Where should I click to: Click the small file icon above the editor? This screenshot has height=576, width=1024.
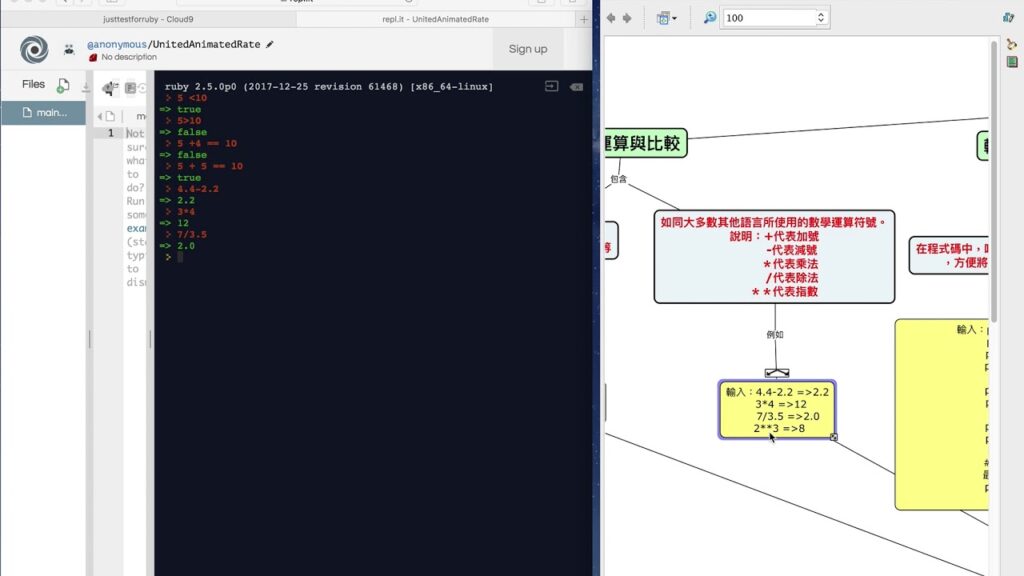point(110,116)
